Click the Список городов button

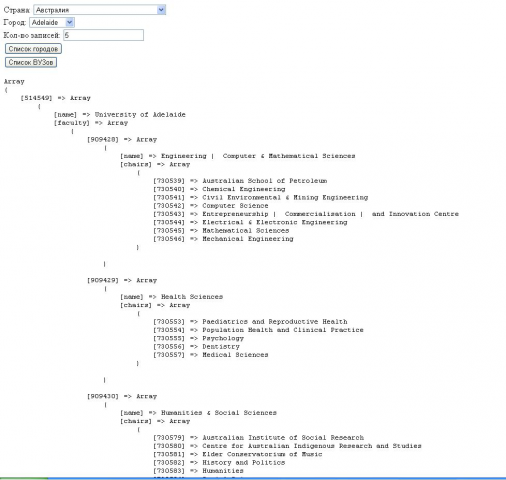click(x=33, y=49)
